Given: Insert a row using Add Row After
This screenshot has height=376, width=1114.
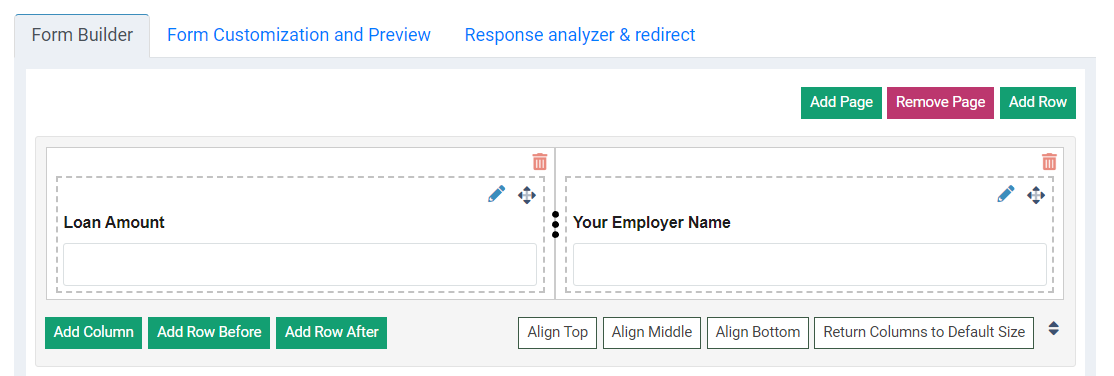Looking at the screenshot, I should (331, 333).
